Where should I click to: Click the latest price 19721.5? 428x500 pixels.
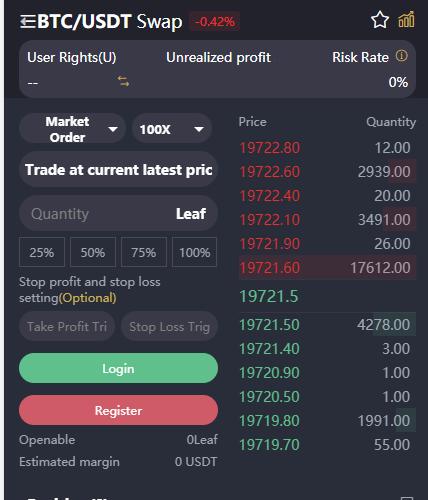coord(269,296)
